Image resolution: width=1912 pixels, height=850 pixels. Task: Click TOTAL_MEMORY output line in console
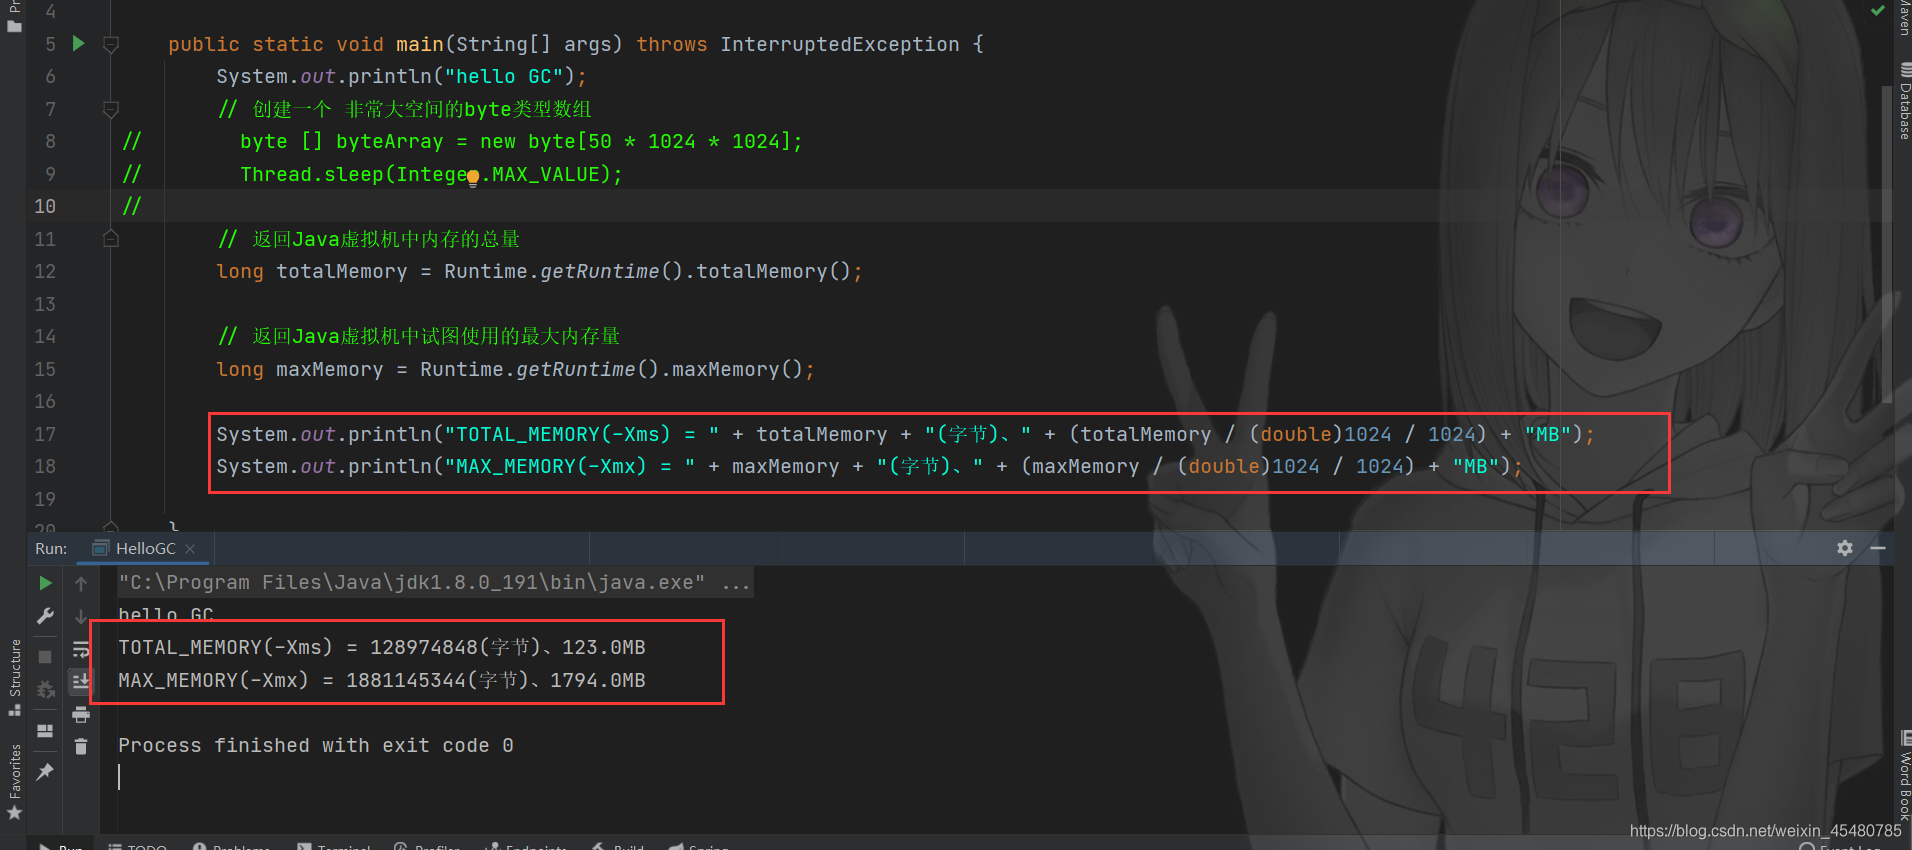382,647
